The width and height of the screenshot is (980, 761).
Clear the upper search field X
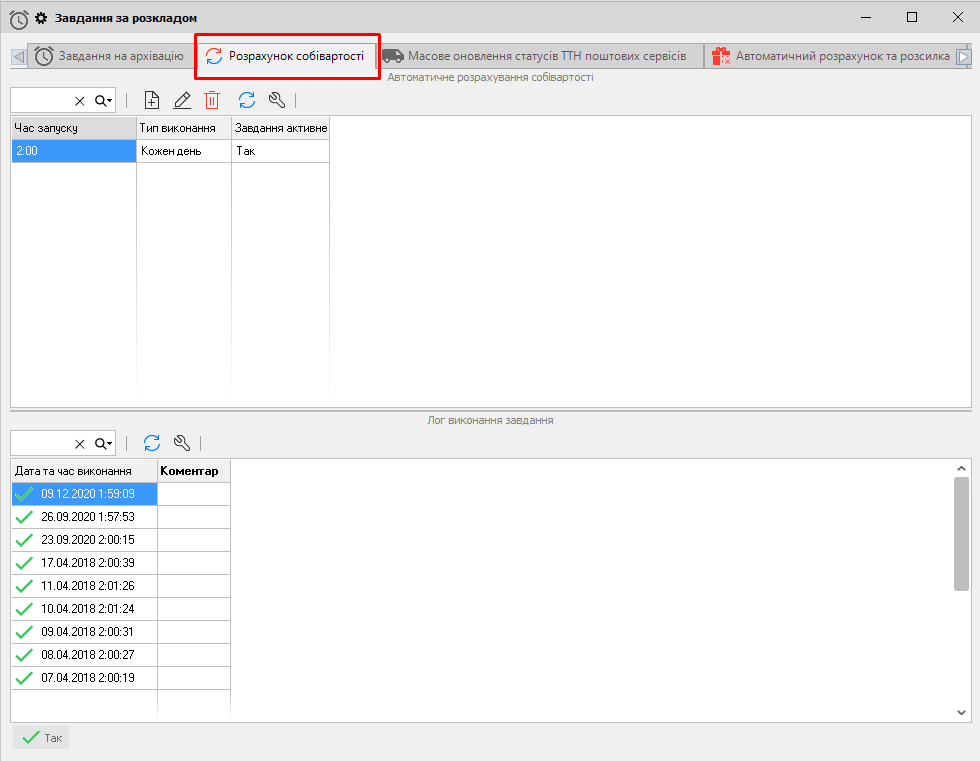(80, 101)
